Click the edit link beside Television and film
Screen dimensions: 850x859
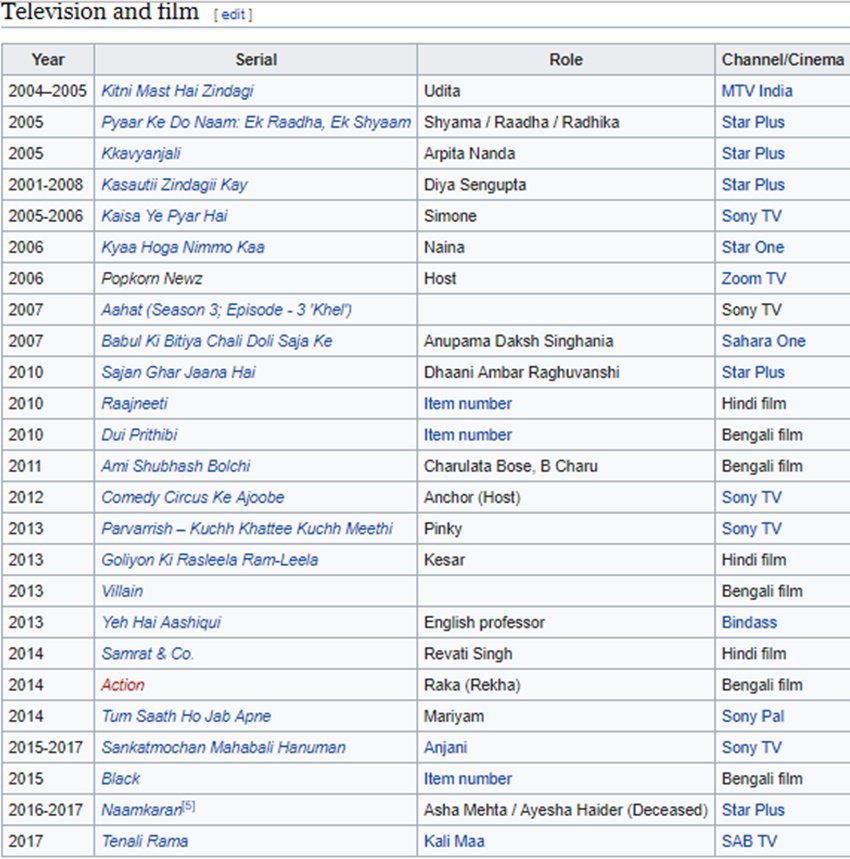(233, 15)
